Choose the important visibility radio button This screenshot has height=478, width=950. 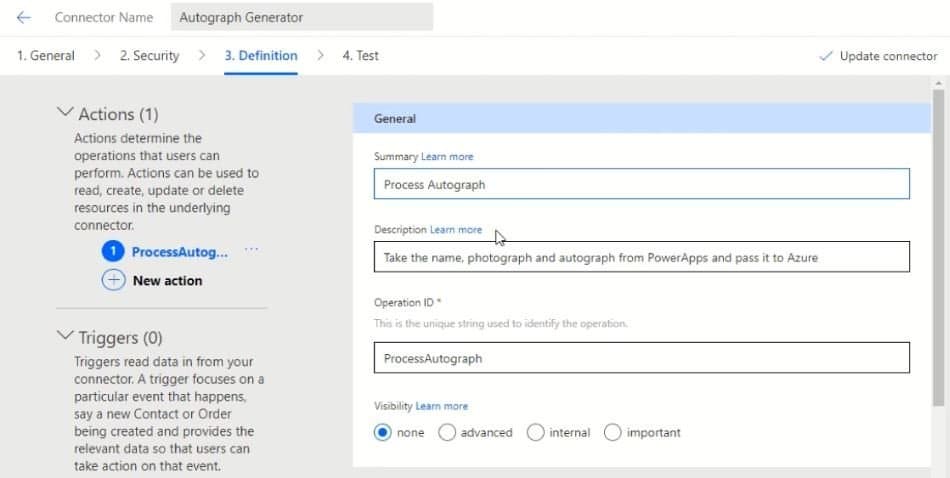click(x=613, y=433)
